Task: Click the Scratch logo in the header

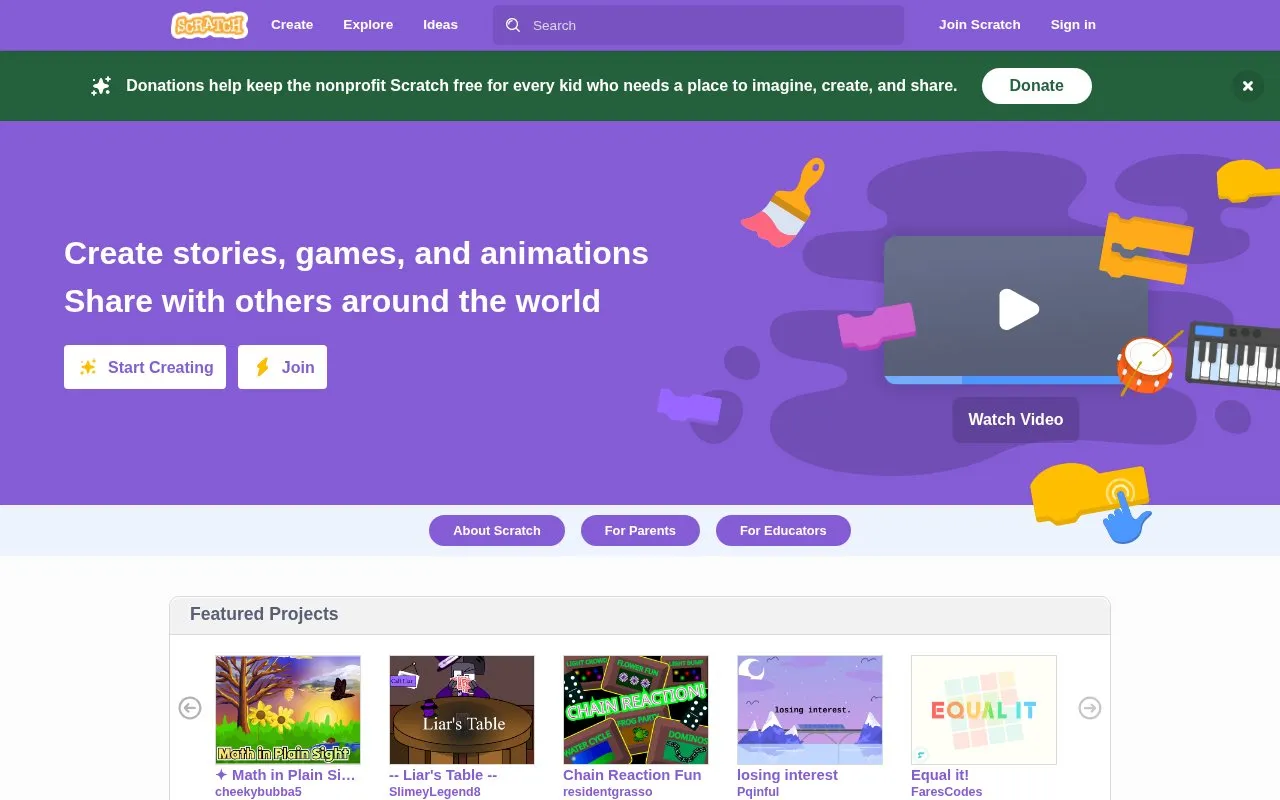Action: [x=209, y=25]
